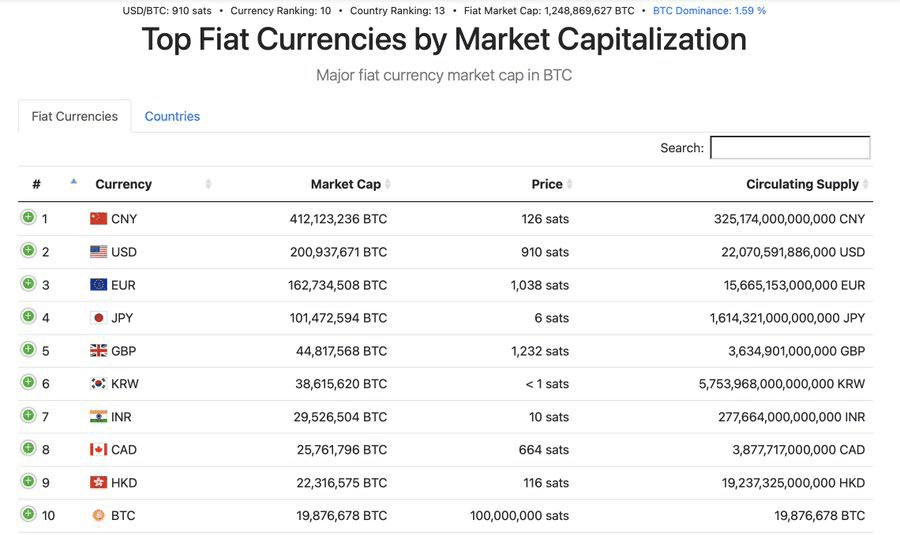This screenshot has width=900, height=535.
Task: Click the Japan flag icon for JPY
Action: (x=98, y=317)
